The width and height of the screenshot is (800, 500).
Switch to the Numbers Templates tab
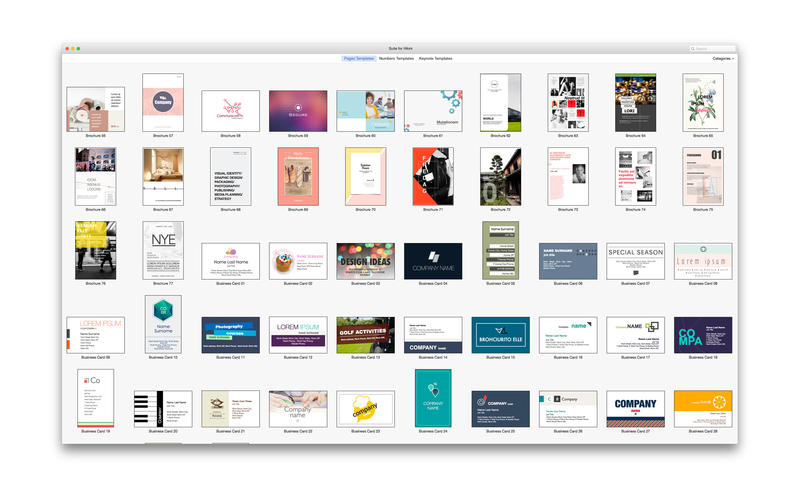pyautogui.click(x=396, y=59)
